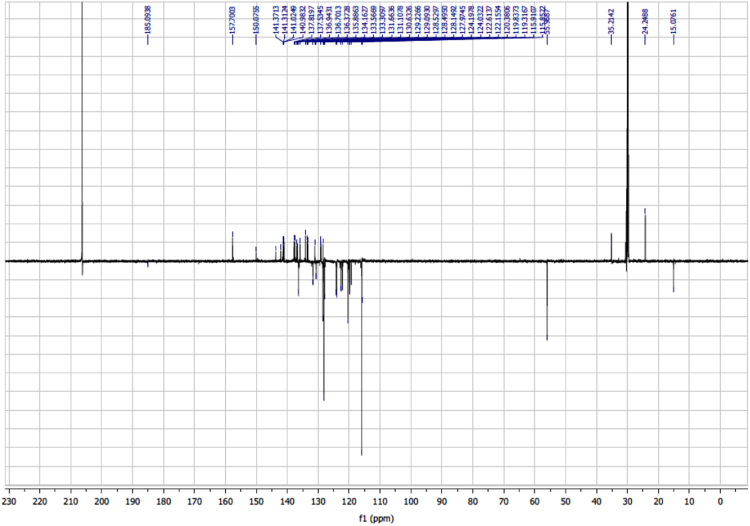Select the 15.0761 peak label

click(x=674, y=20)
